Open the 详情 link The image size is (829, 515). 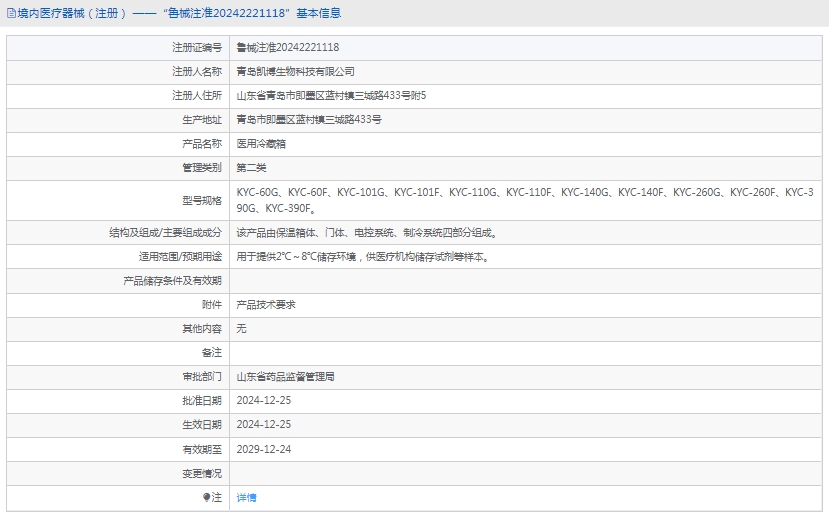[246, 497]
